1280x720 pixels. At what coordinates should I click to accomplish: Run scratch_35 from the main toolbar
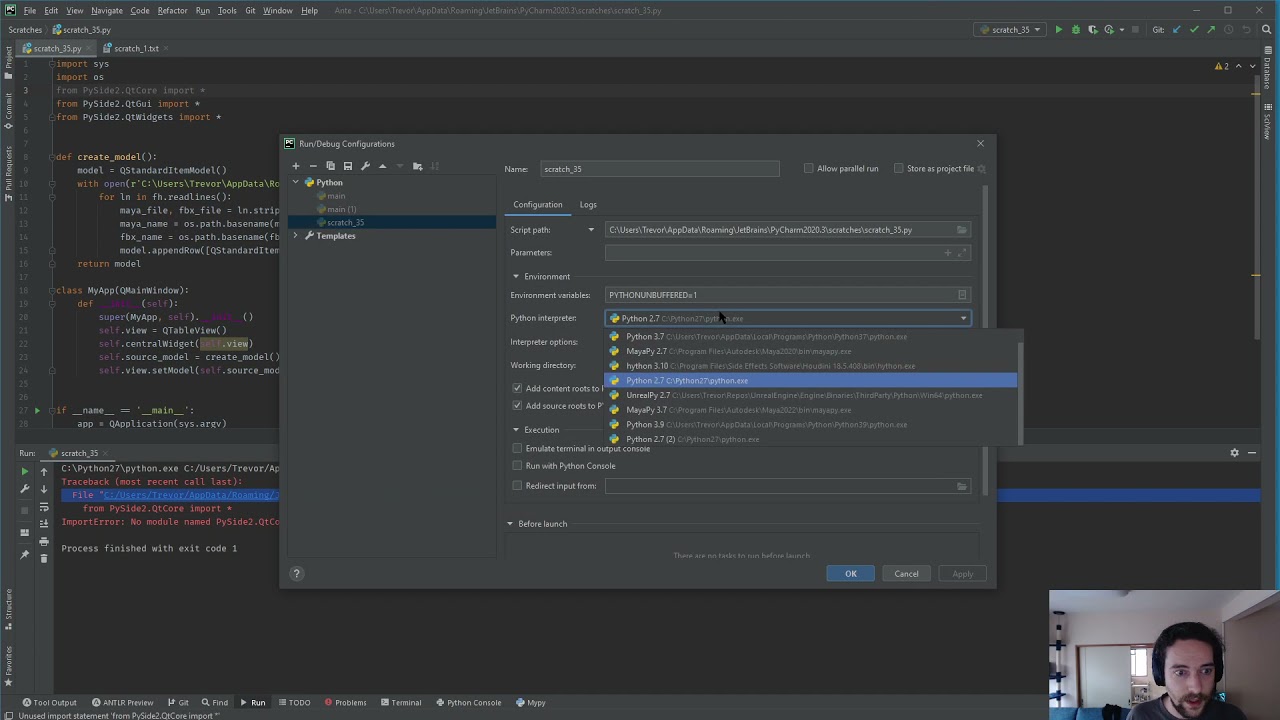tap(1058, 29)
